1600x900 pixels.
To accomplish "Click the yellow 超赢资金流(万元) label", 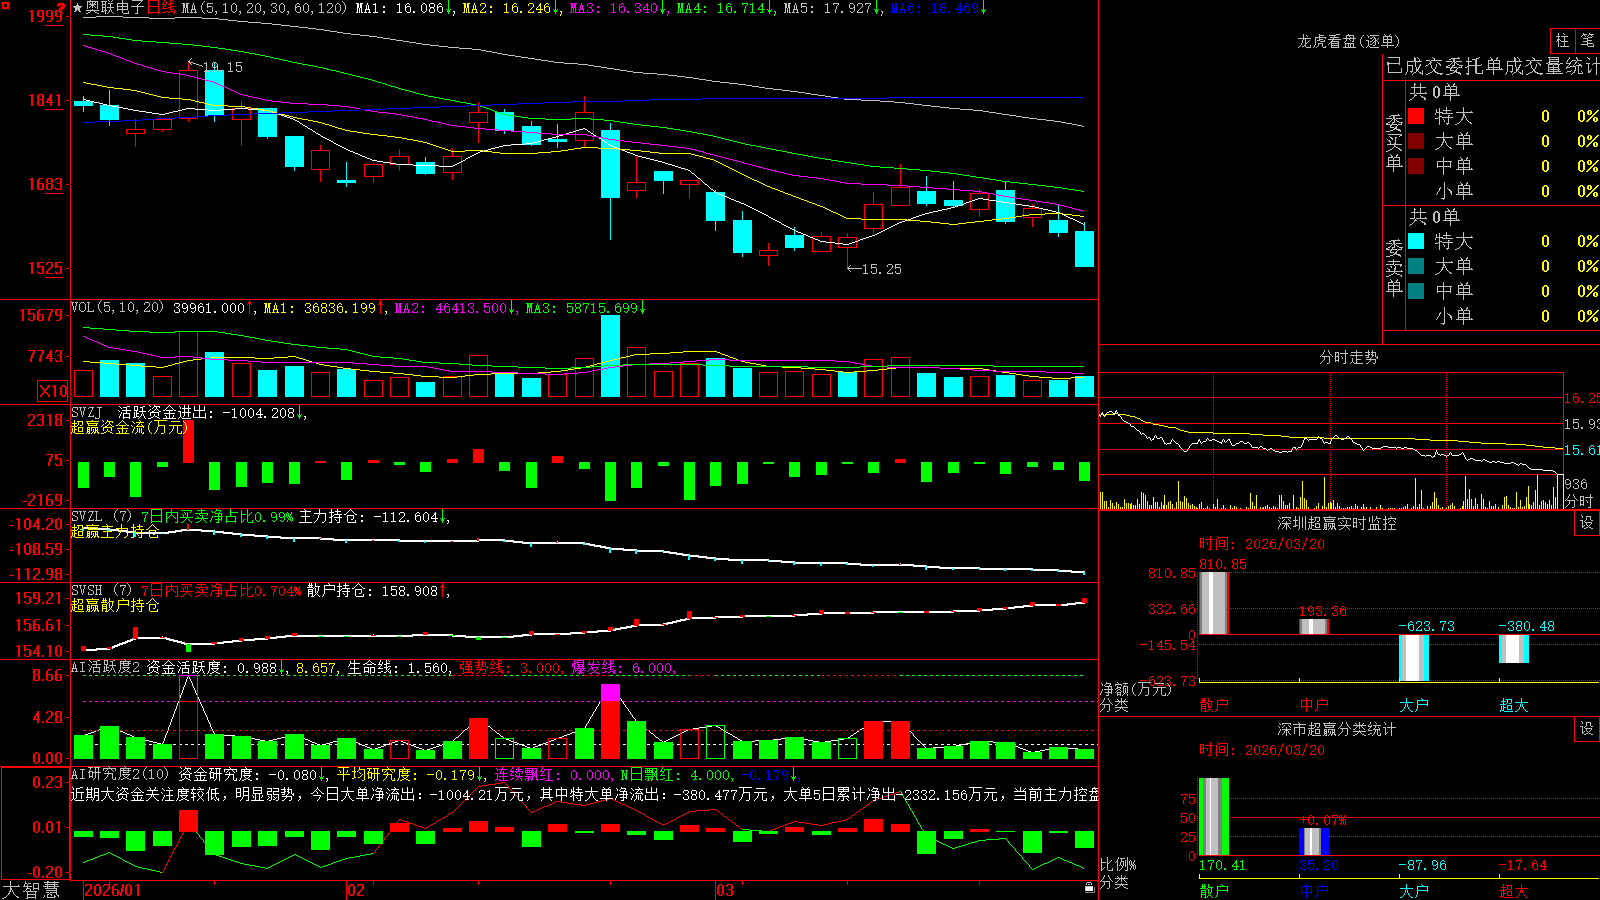I will (130, 427).
